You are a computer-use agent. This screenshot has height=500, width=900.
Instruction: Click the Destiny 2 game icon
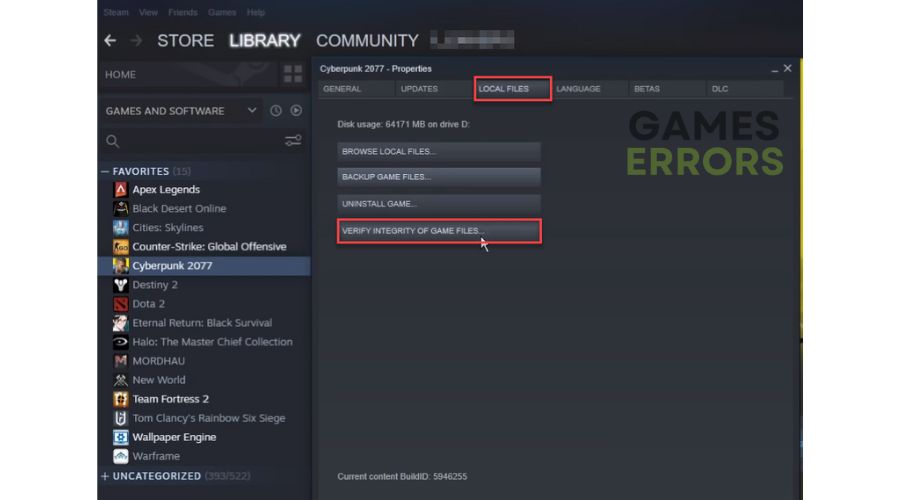[121, 285]
